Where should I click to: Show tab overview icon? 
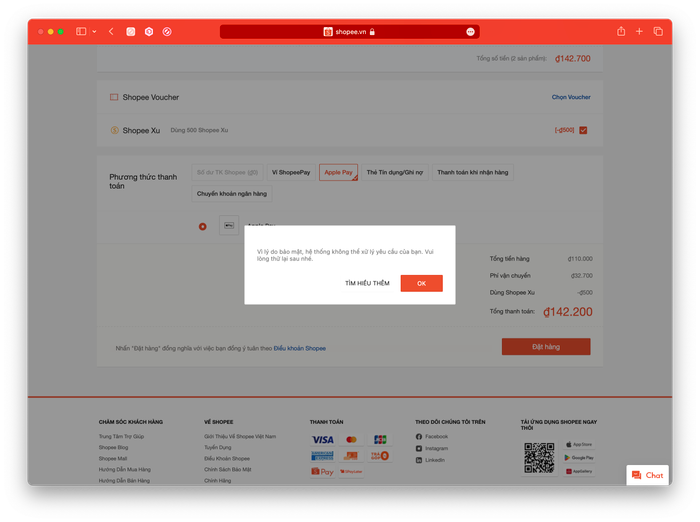658,31
